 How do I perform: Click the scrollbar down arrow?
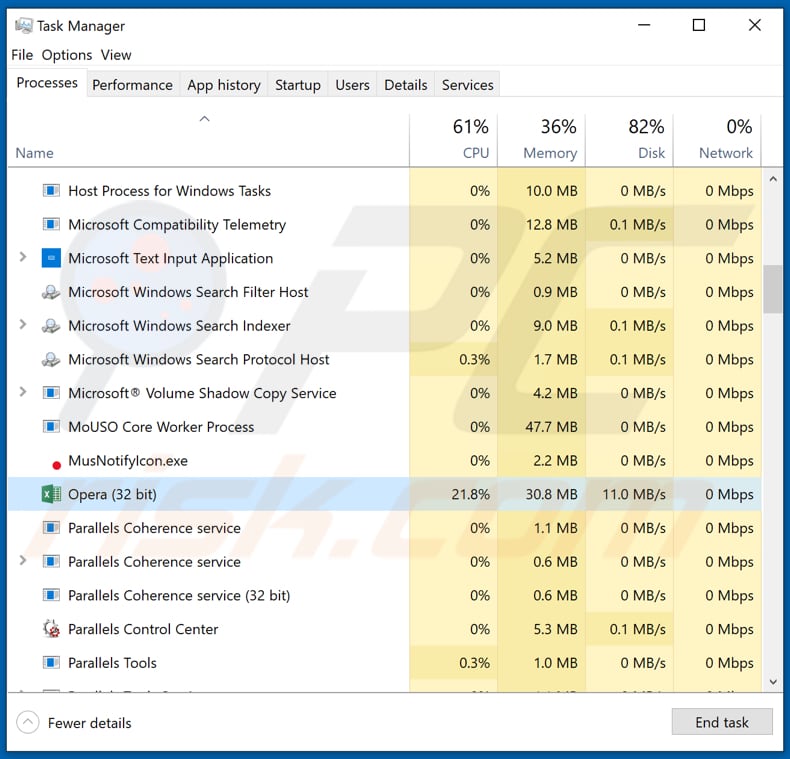(x=773, y=681)
